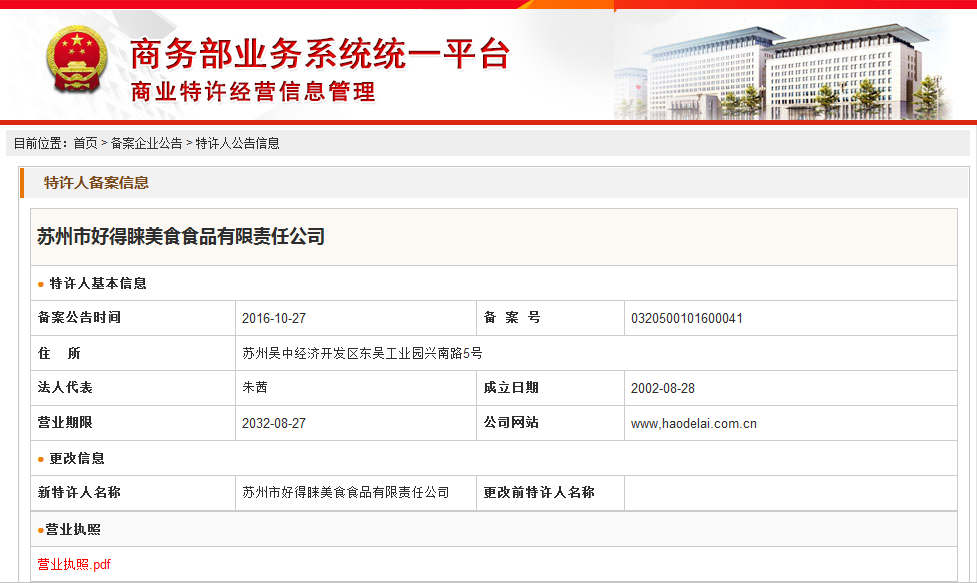
Task: Select record number 0320500101600041
Action: (687, 318)
